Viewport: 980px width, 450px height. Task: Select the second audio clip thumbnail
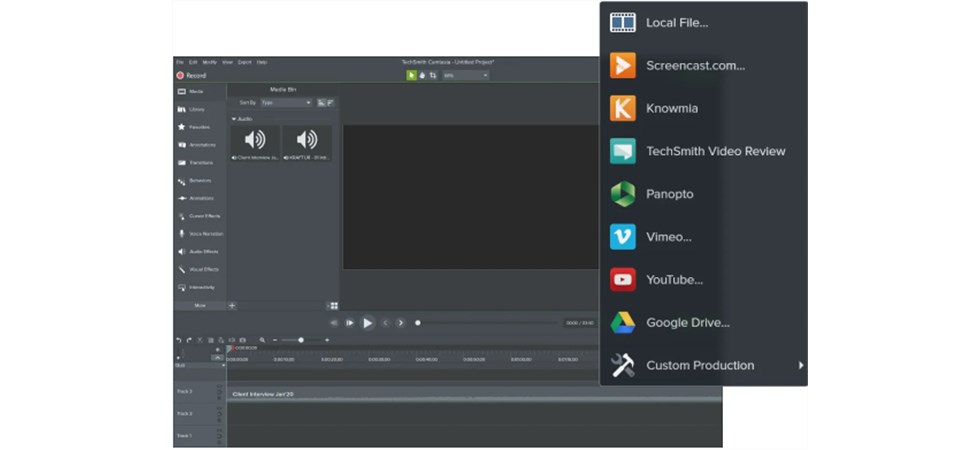pyautogui.click(x=307, y=143)
